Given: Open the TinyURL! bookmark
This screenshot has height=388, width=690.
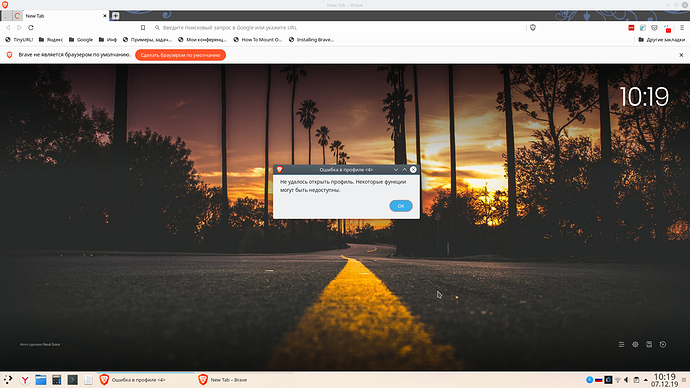Looking at the screenshot, I should point(19,40).
